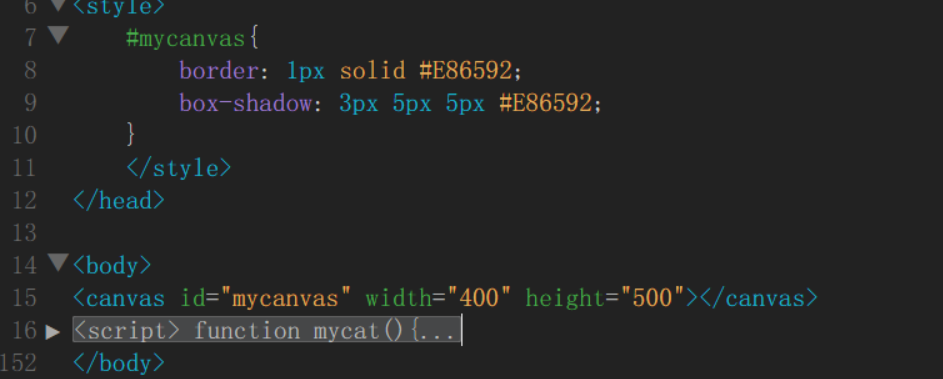
Task: Click empty line number 13 in gutter
Action: [x=25, y=233]
